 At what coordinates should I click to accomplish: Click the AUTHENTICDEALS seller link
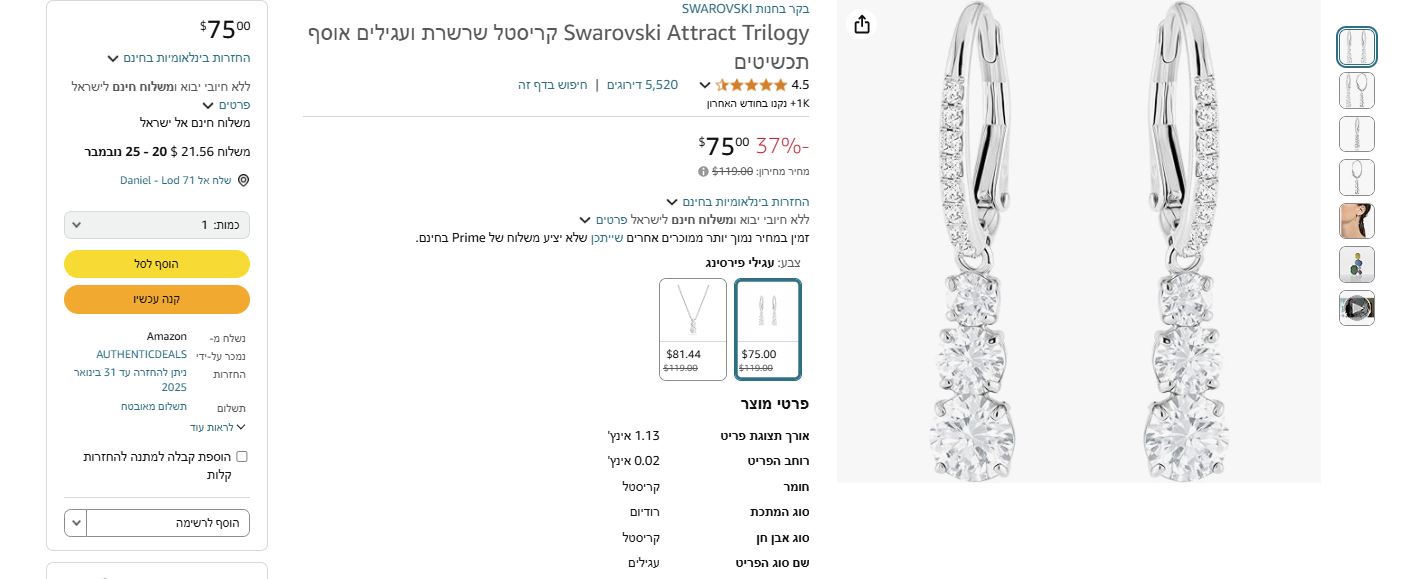pos(142,354)
